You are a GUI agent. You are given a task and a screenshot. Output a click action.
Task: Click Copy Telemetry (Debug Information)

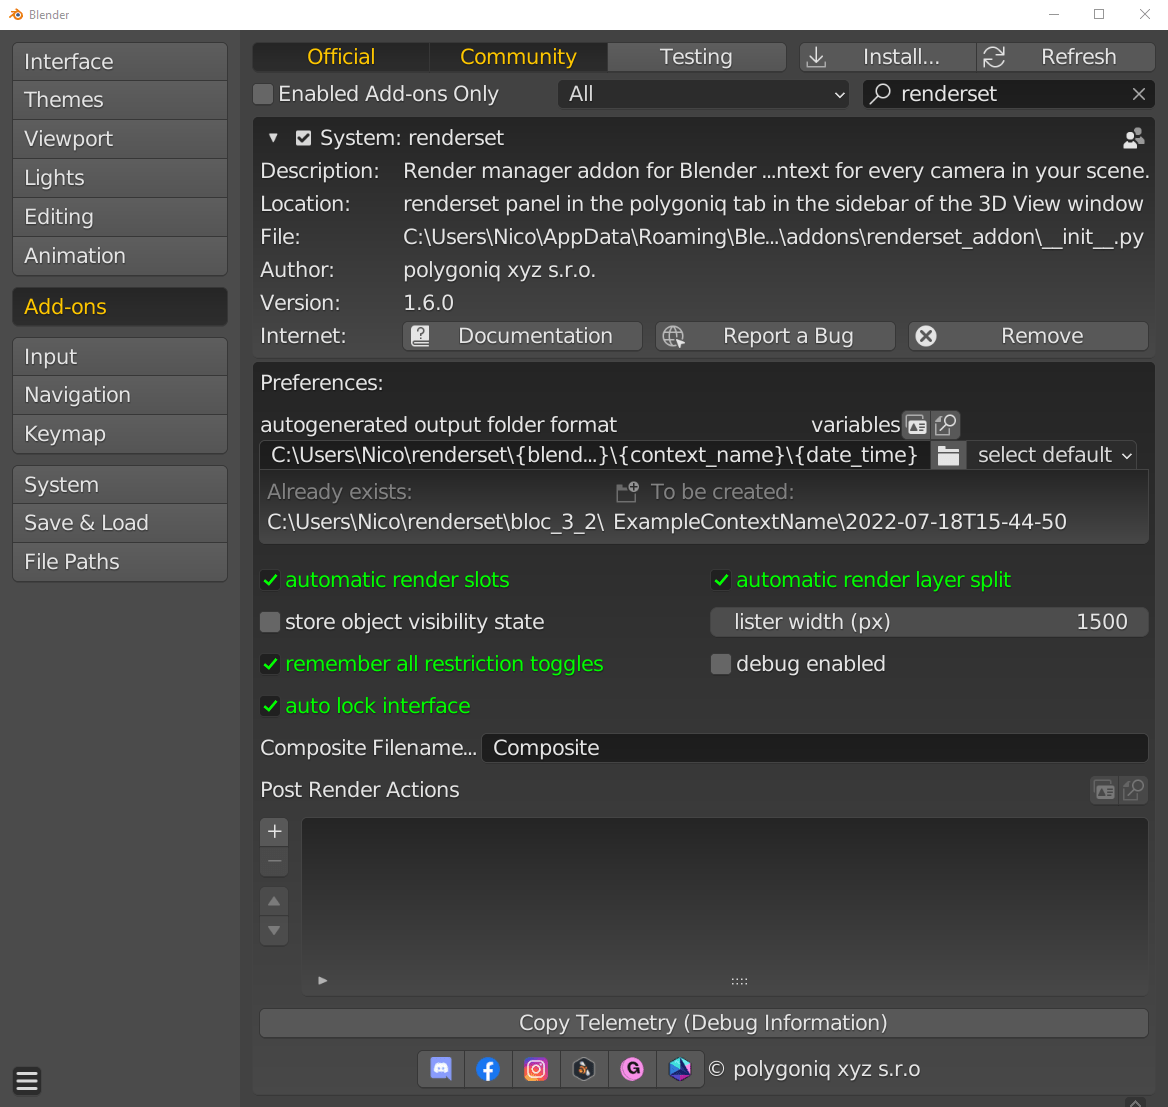tap(703, 1023)
